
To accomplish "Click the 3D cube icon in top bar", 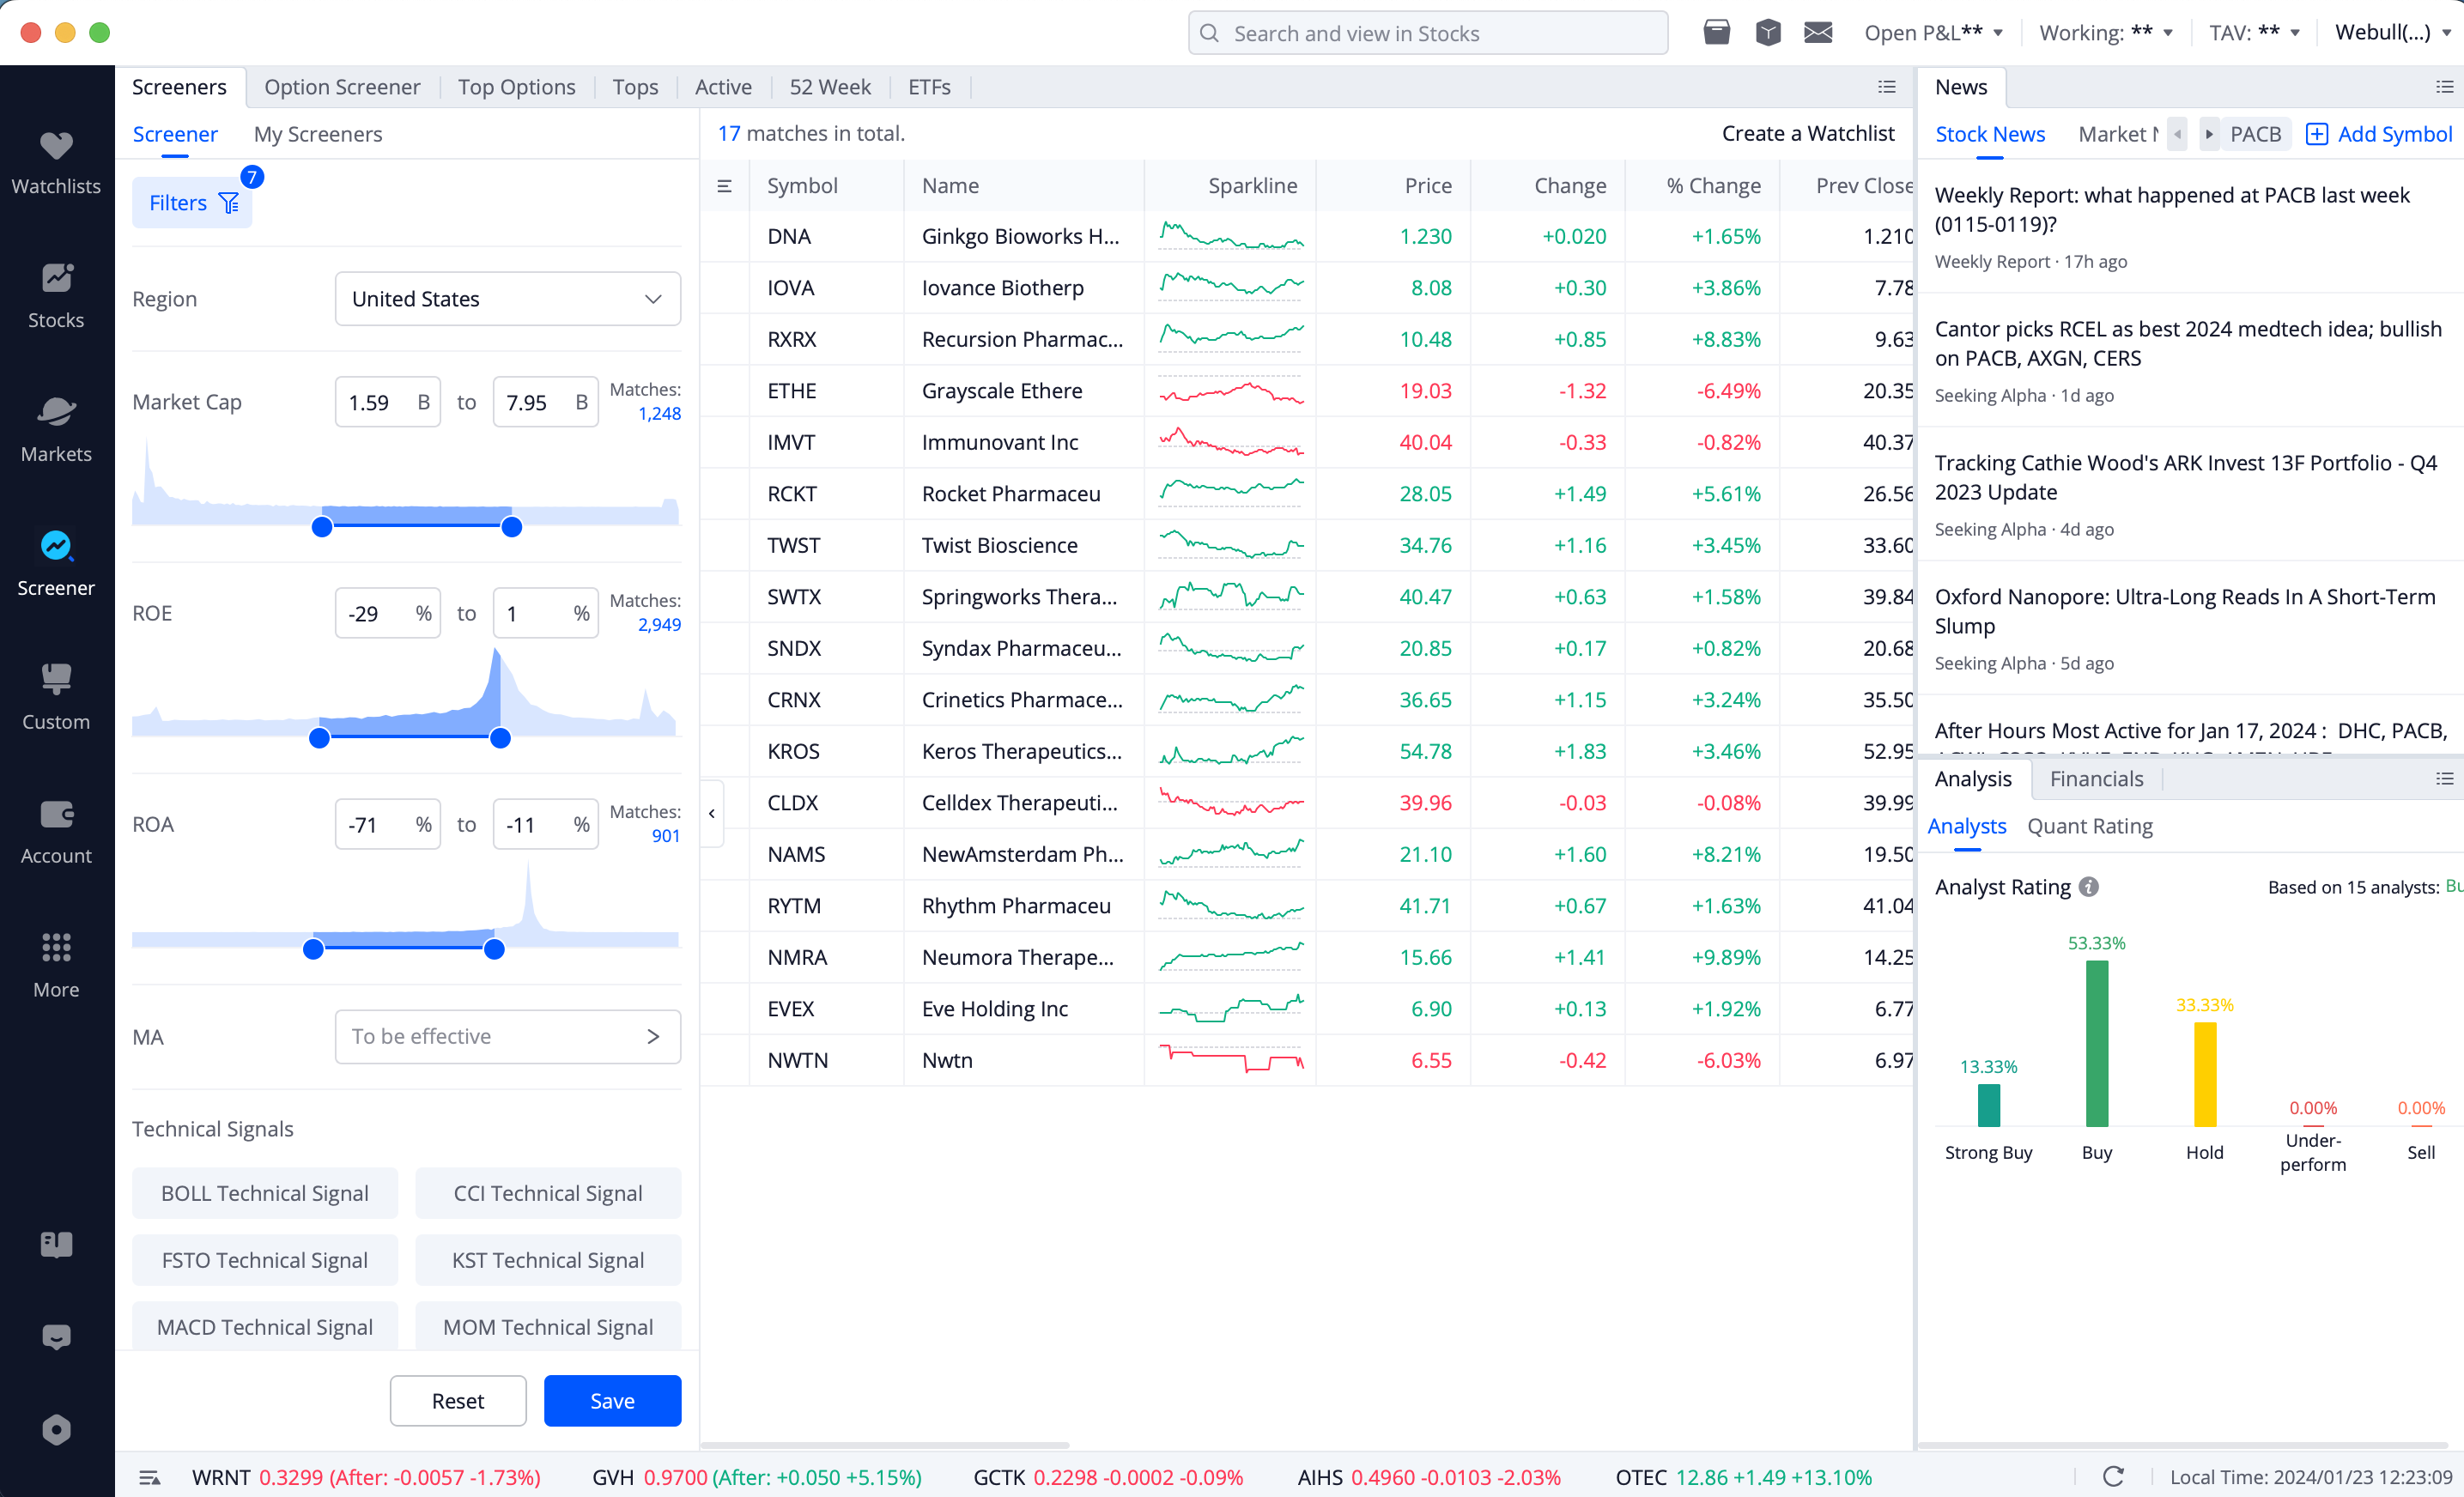I will (x=1768, y=33).
